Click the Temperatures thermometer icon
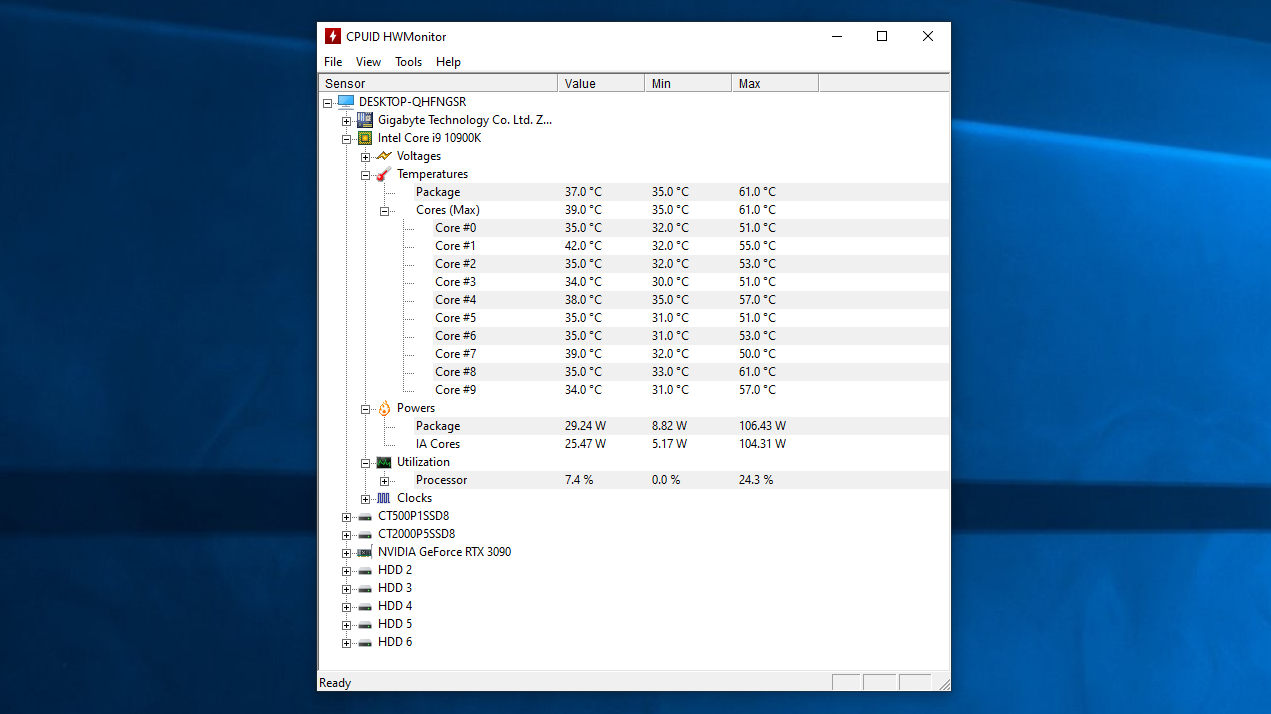The width and height of the screenshot is (1271, 714). coord(383,173)
